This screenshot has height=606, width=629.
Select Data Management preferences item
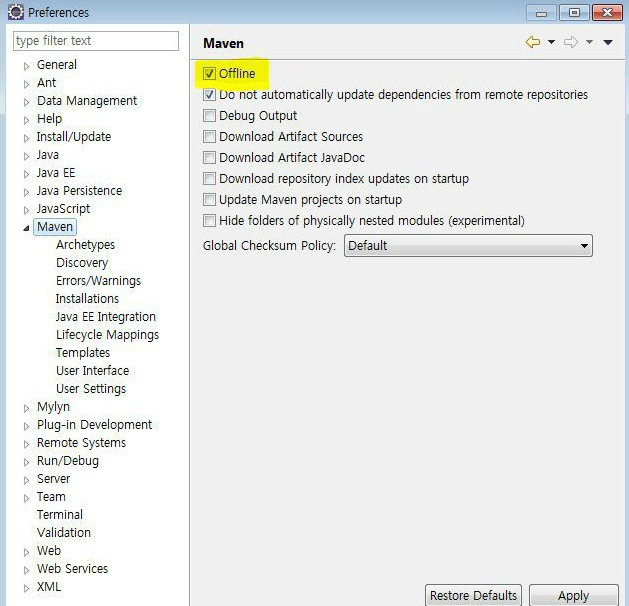[87, 101]
